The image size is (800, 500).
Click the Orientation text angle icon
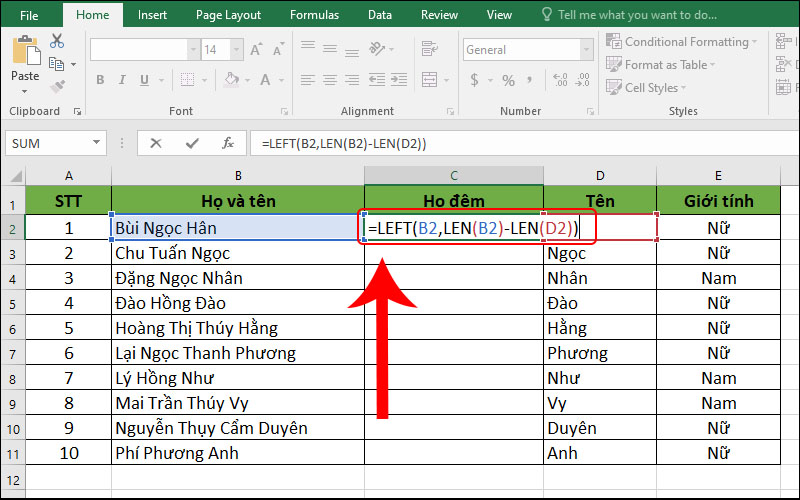point(378,49)
